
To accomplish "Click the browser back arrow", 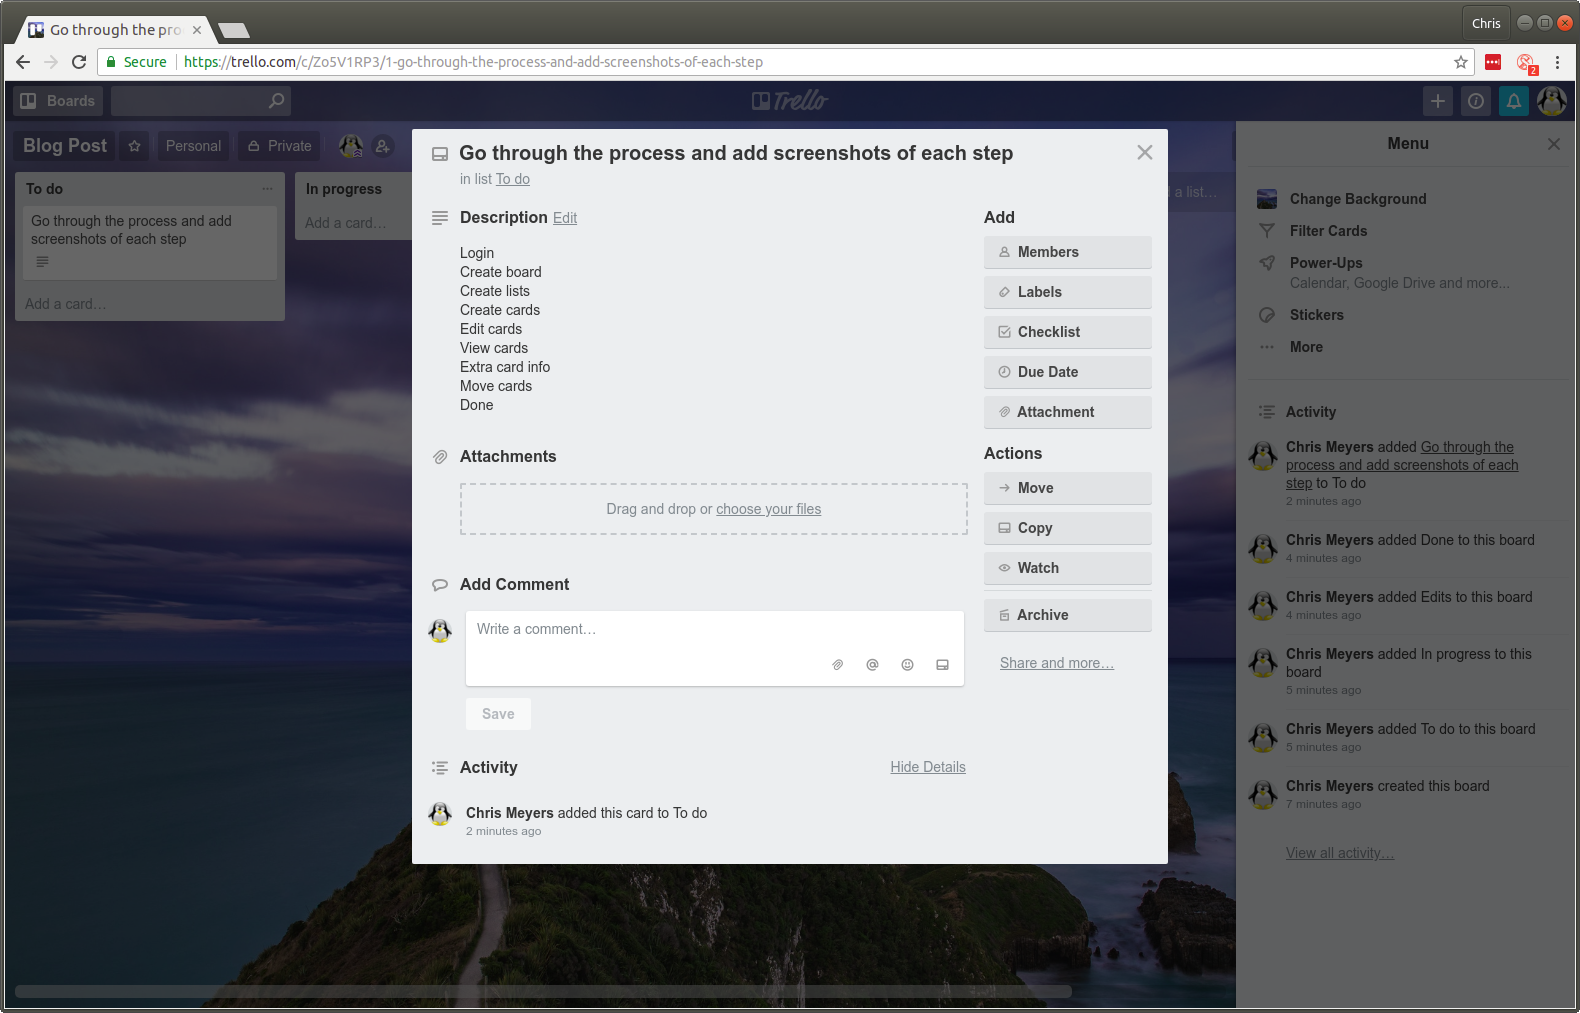I will (23, 62).
